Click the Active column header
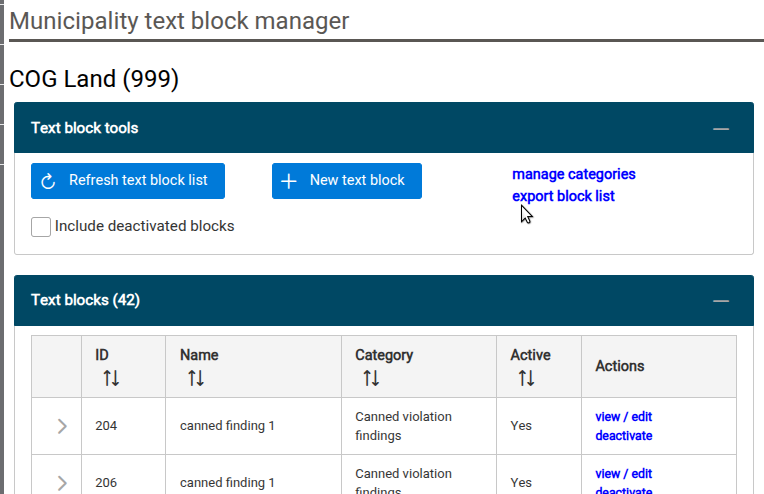Viewport: 764px width, 494px height. (x=539, y=366)
